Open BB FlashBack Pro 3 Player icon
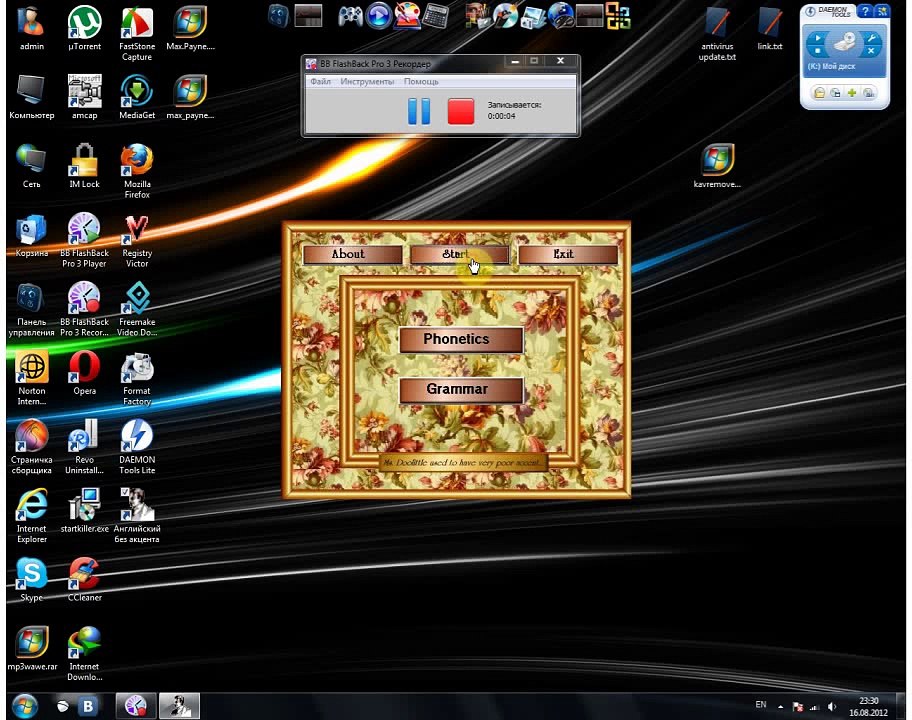The height and width of the screenshot is (720, 912). pyautogui.click(x=84, y=240)
